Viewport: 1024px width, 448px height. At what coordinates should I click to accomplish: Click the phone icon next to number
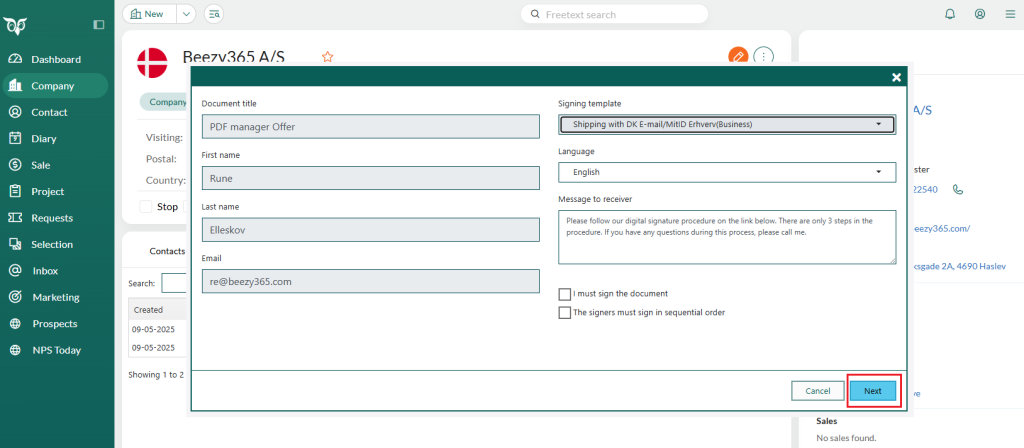pos(957,190)
